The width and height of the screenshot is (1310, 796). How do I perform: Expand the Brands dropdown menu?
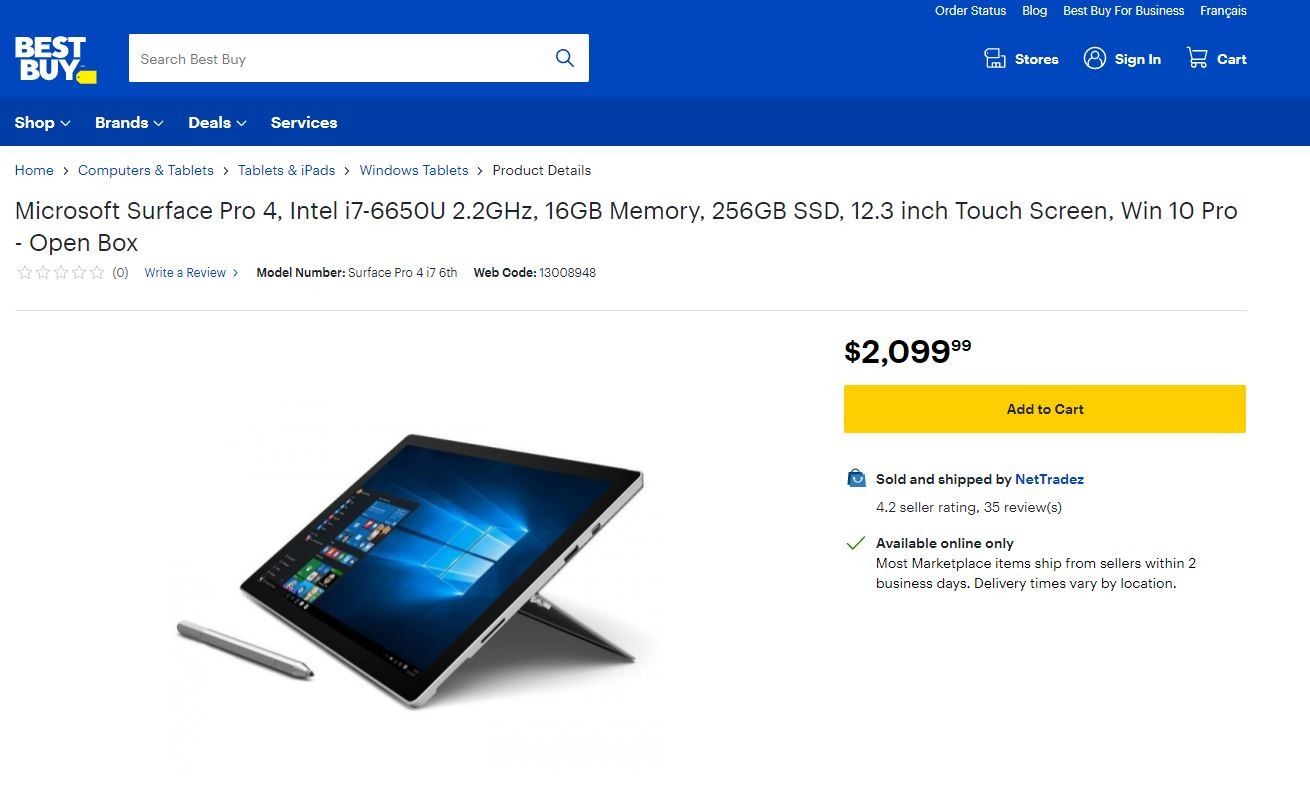point(129,123)
